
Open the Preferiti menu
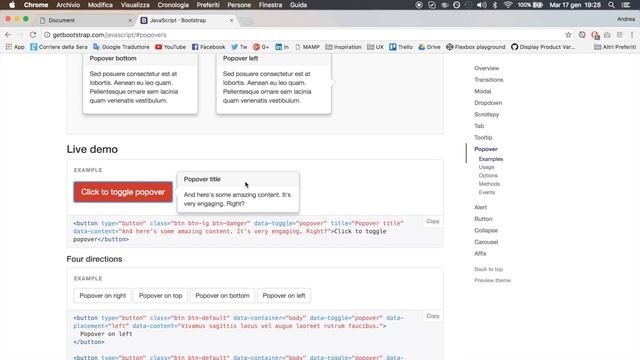click(208, 5)
